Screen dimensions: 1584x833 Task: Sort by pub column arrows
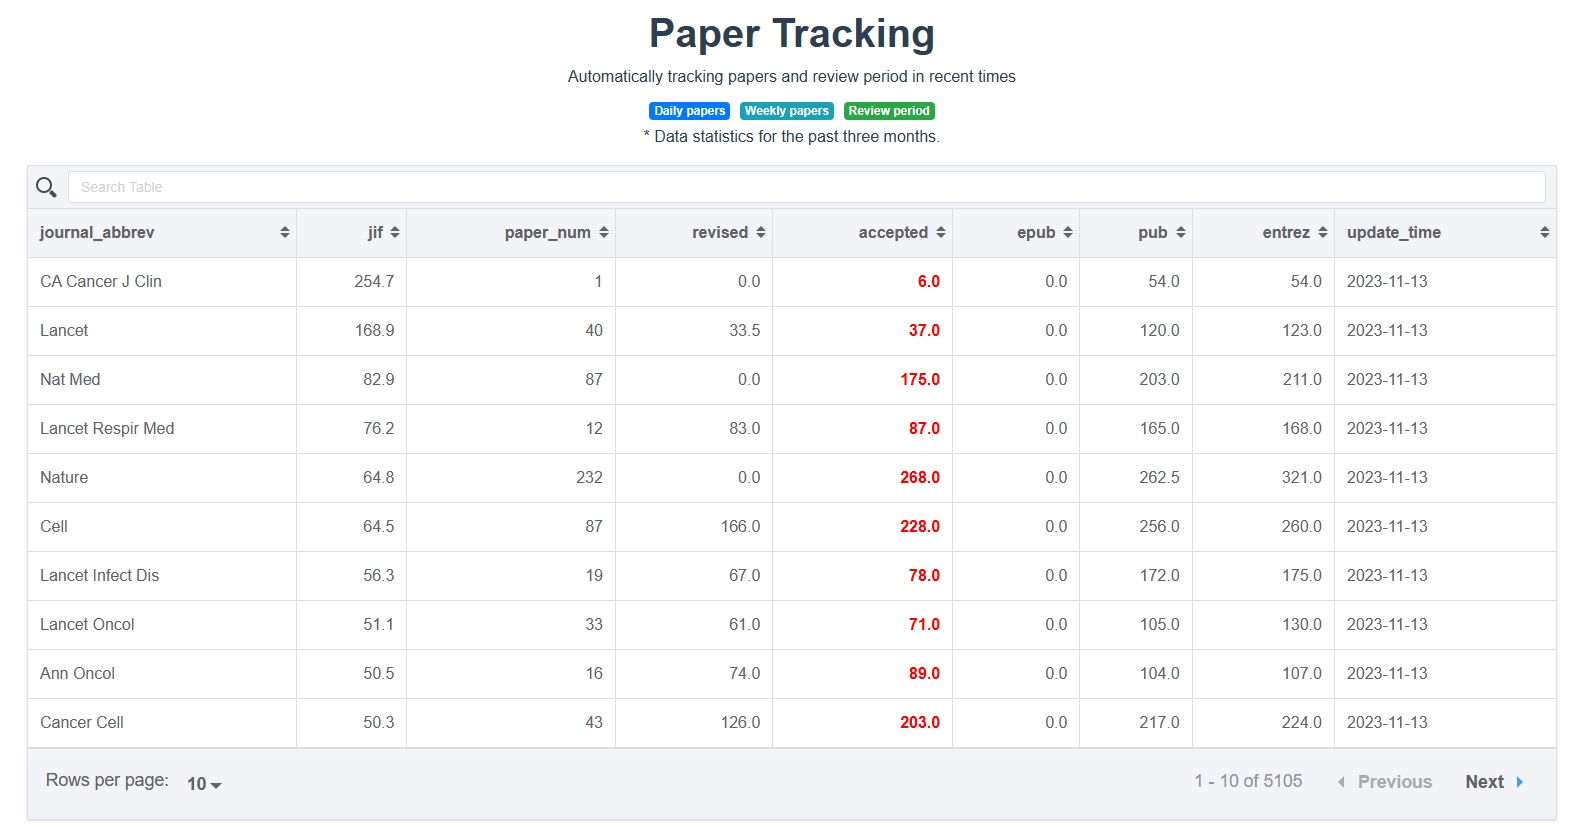pos(1181,232)
